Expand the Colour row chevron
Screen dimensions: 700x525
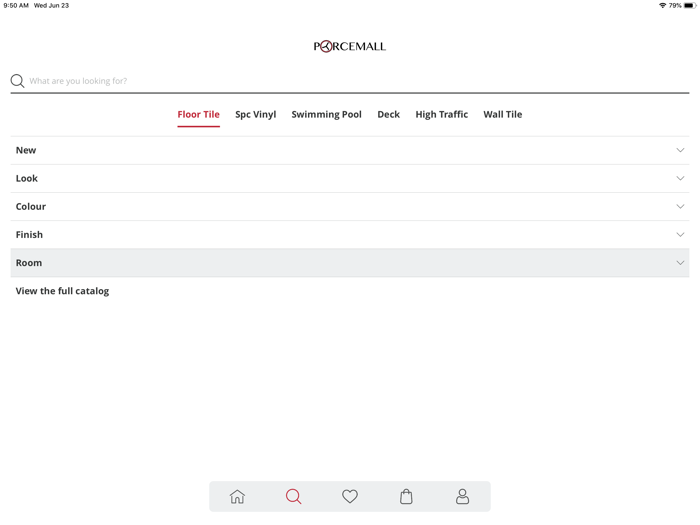pyautogui.click(x=680, y=207)
